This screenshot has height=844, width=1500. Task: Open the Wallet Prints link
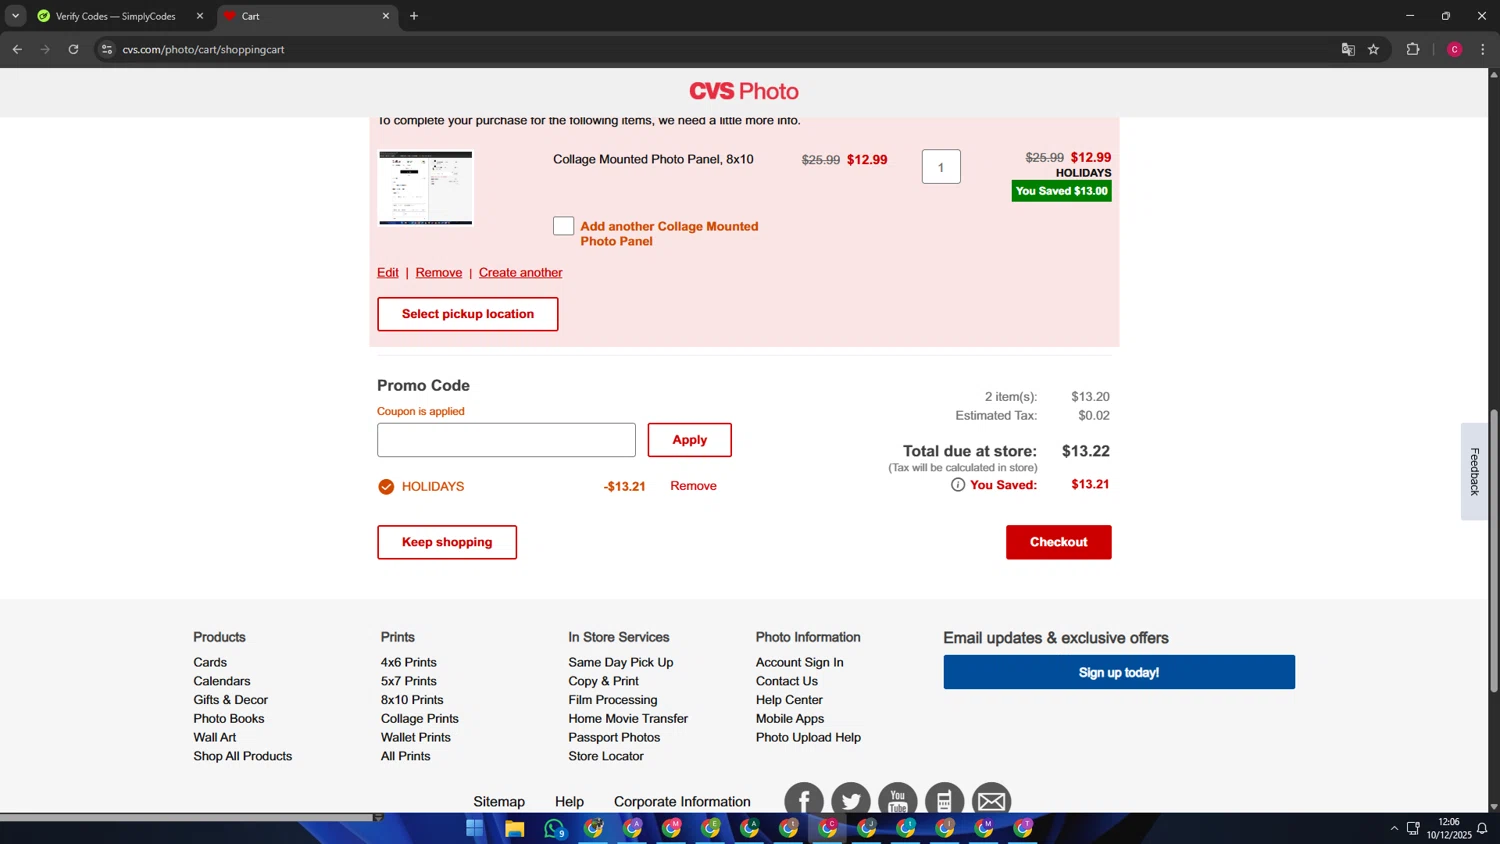pyautogui.click(x=416, y=737)
